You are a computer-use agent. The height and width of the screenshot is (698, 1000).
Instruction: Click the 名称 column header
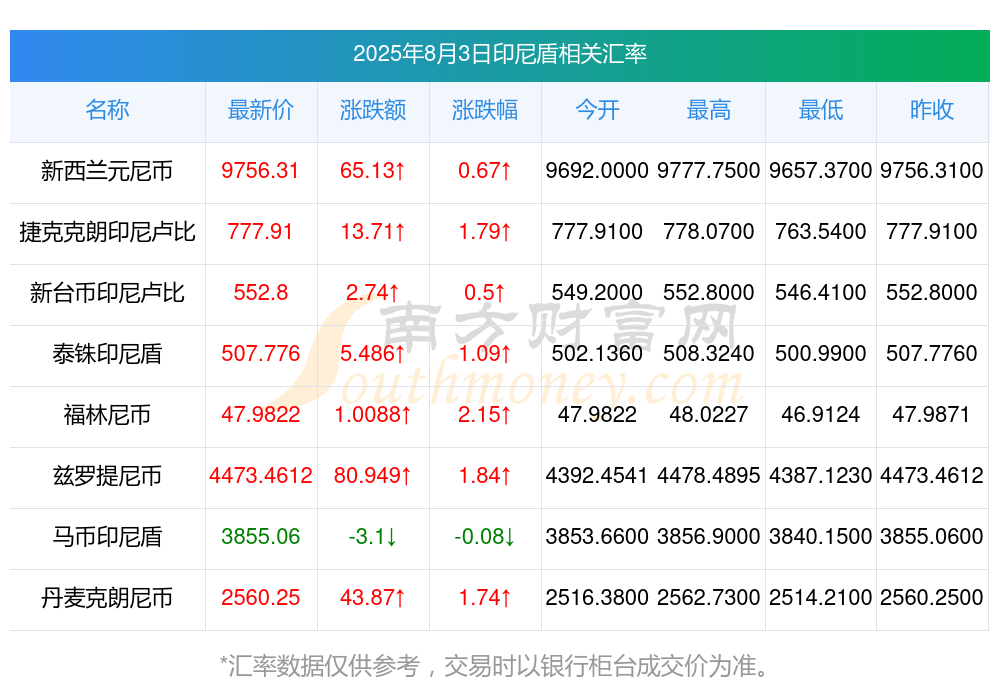coord(107,110)
